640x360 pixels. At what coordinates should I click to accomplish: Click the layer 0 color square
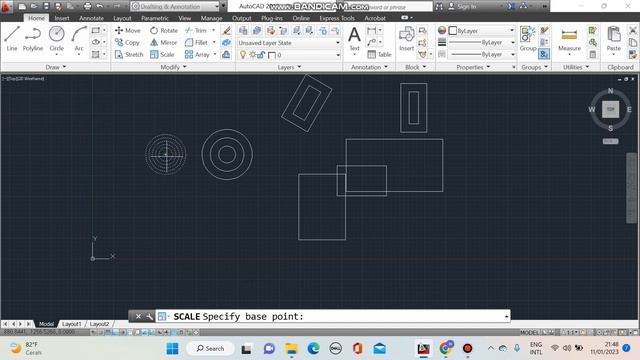coord(272,55)
